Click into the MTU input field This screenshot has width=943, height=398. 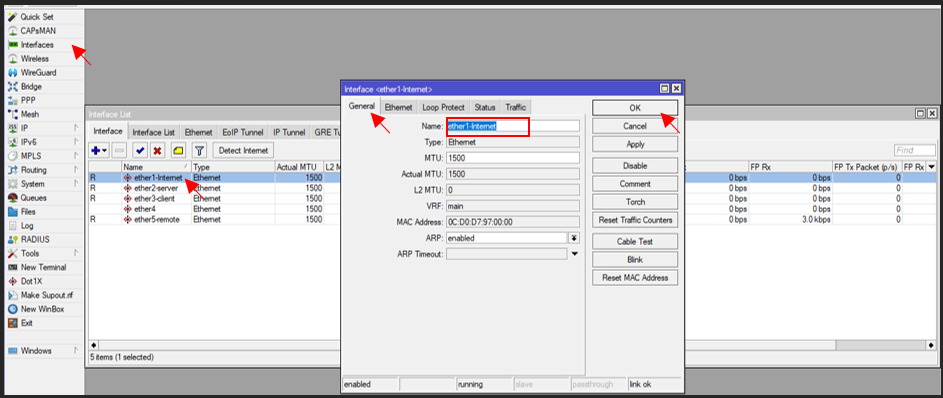tap(513, 158)
